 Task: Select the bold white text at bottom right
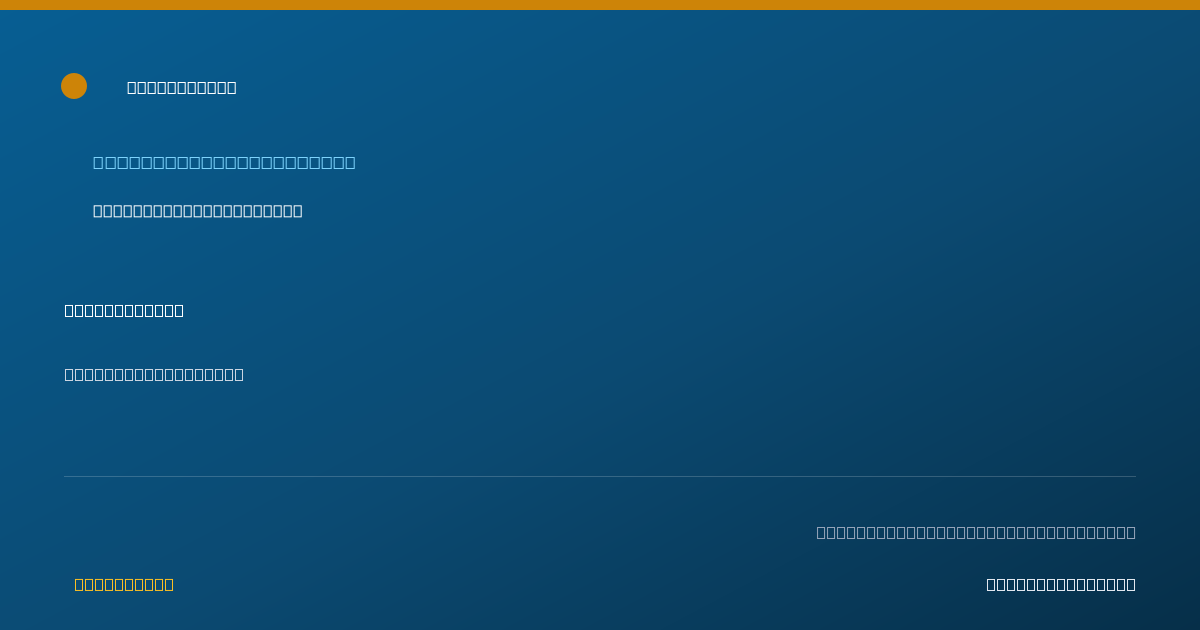1061,584
